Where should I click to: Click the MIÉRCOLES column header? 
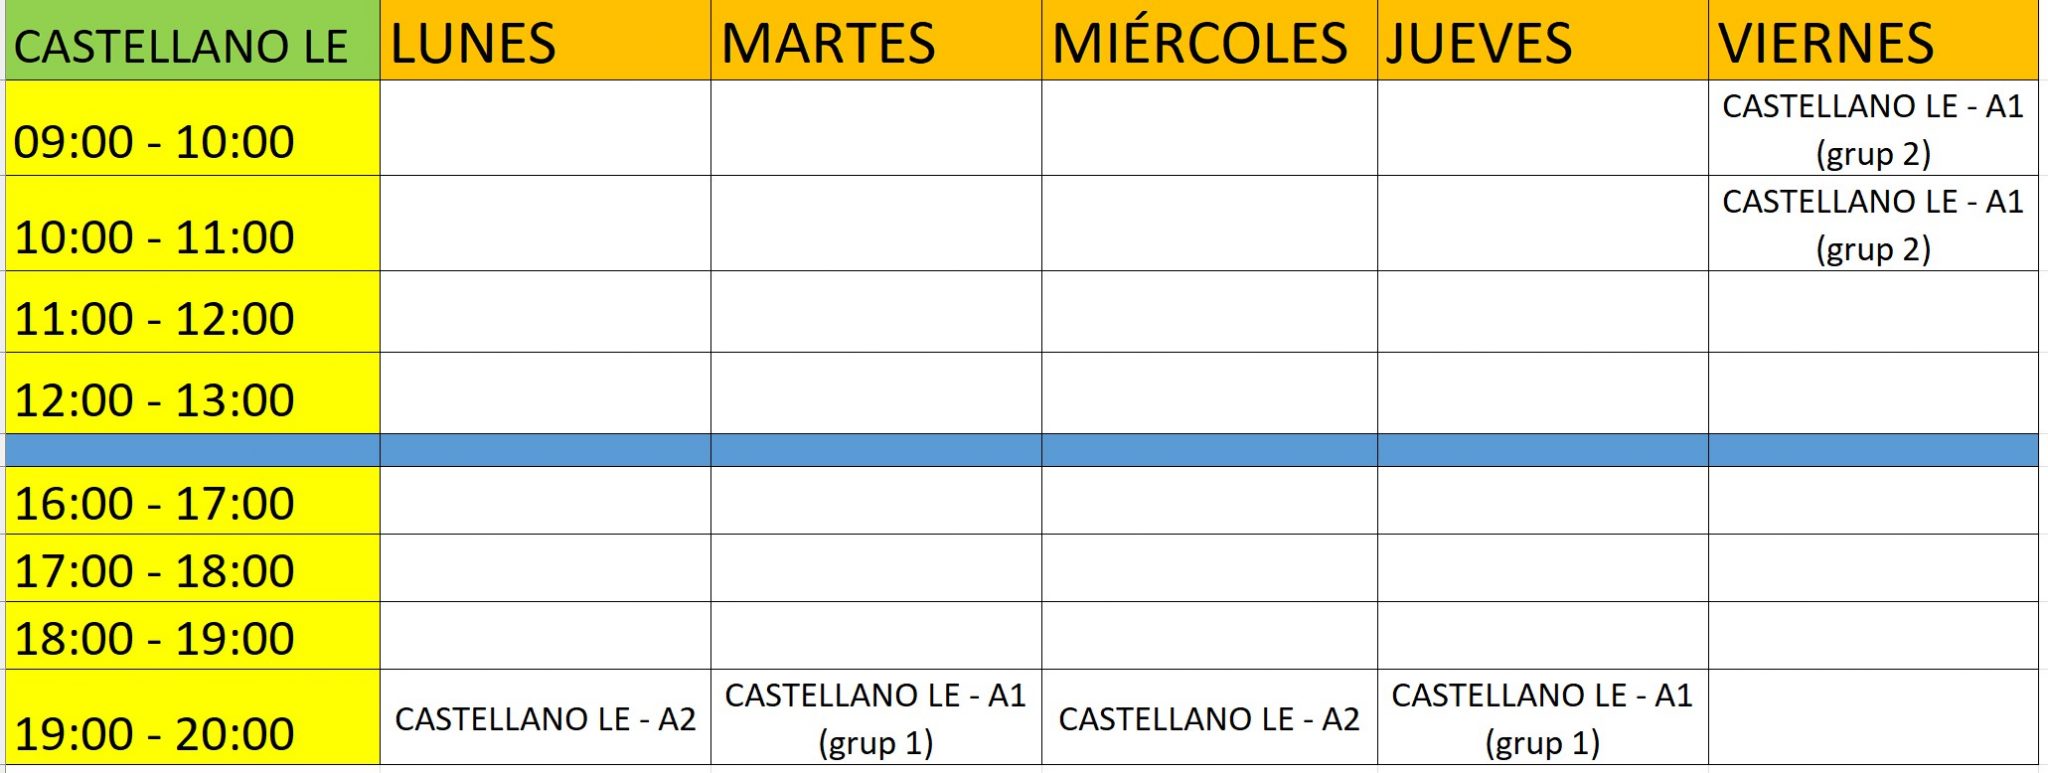[1209, 42]
